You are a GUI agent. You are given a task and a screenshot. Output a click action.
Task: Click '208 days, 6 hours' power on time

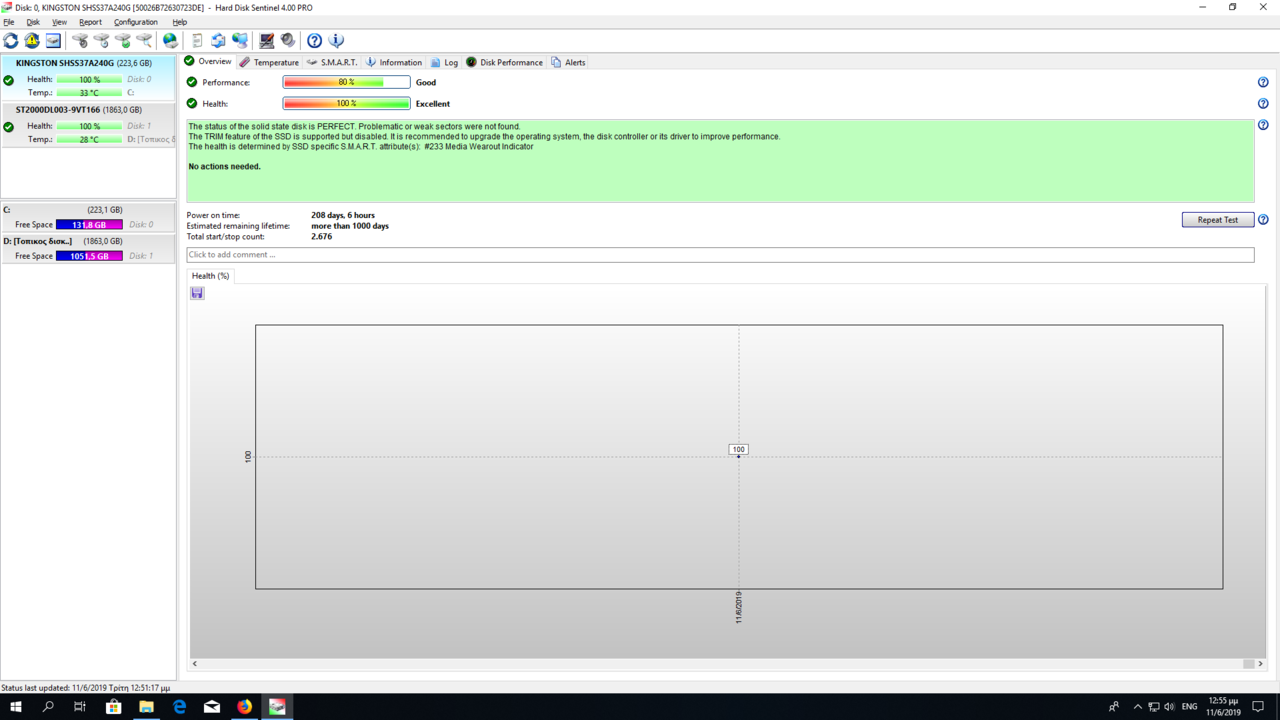click(x=343, y=215)
